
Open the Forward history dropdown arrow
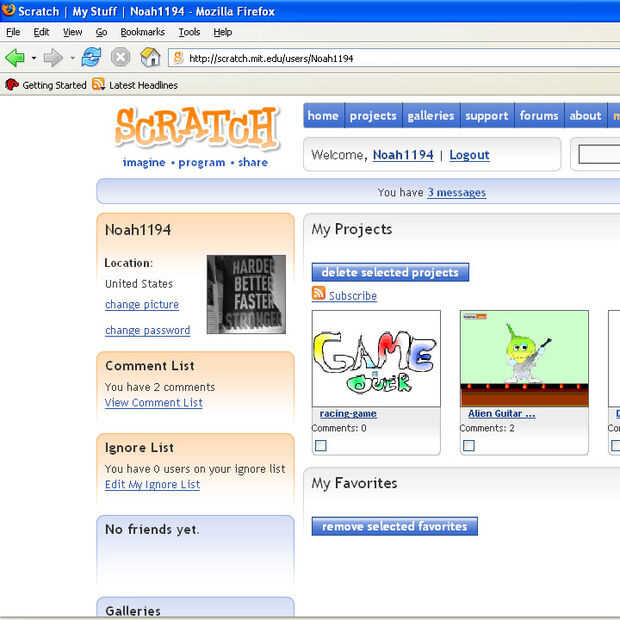pyautogui.click(x=72, y=59)
